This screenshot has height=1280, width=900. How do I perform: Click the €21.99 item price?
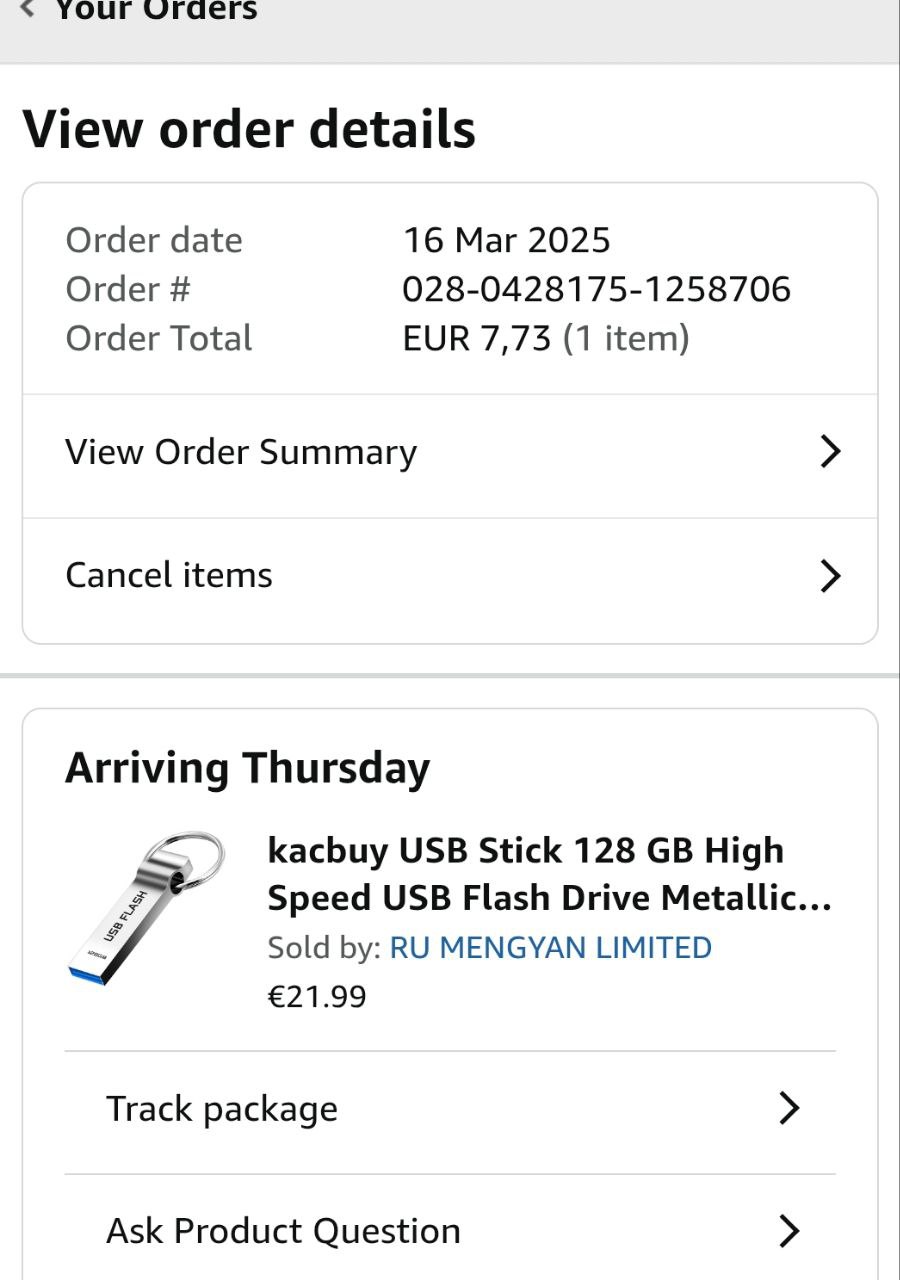tap(317, 997)
